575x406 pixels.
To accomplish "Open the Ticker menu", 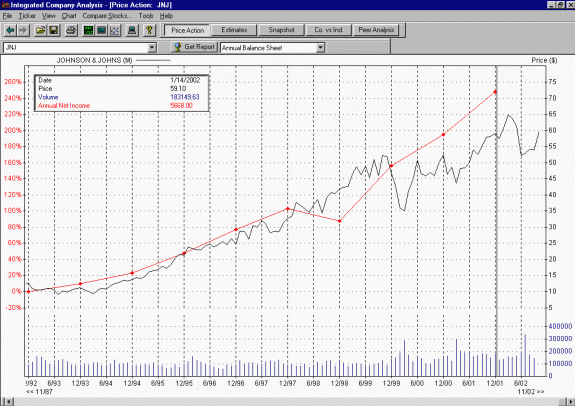I will click(27, 16).
